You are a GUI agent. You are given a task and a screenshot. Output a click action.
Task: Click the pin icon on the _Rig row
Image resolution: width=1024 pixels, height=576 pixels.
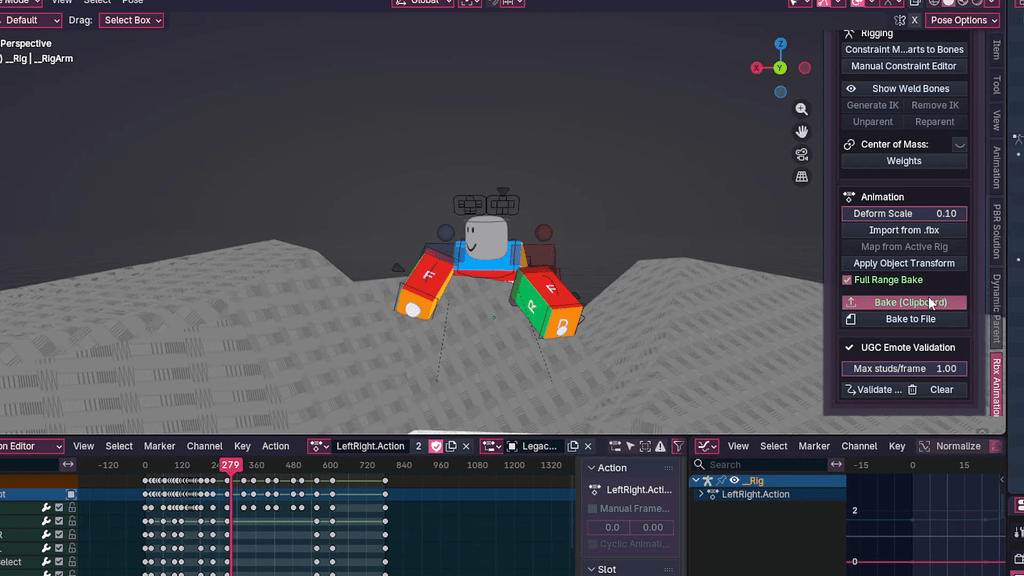click(x=721, y=481)
